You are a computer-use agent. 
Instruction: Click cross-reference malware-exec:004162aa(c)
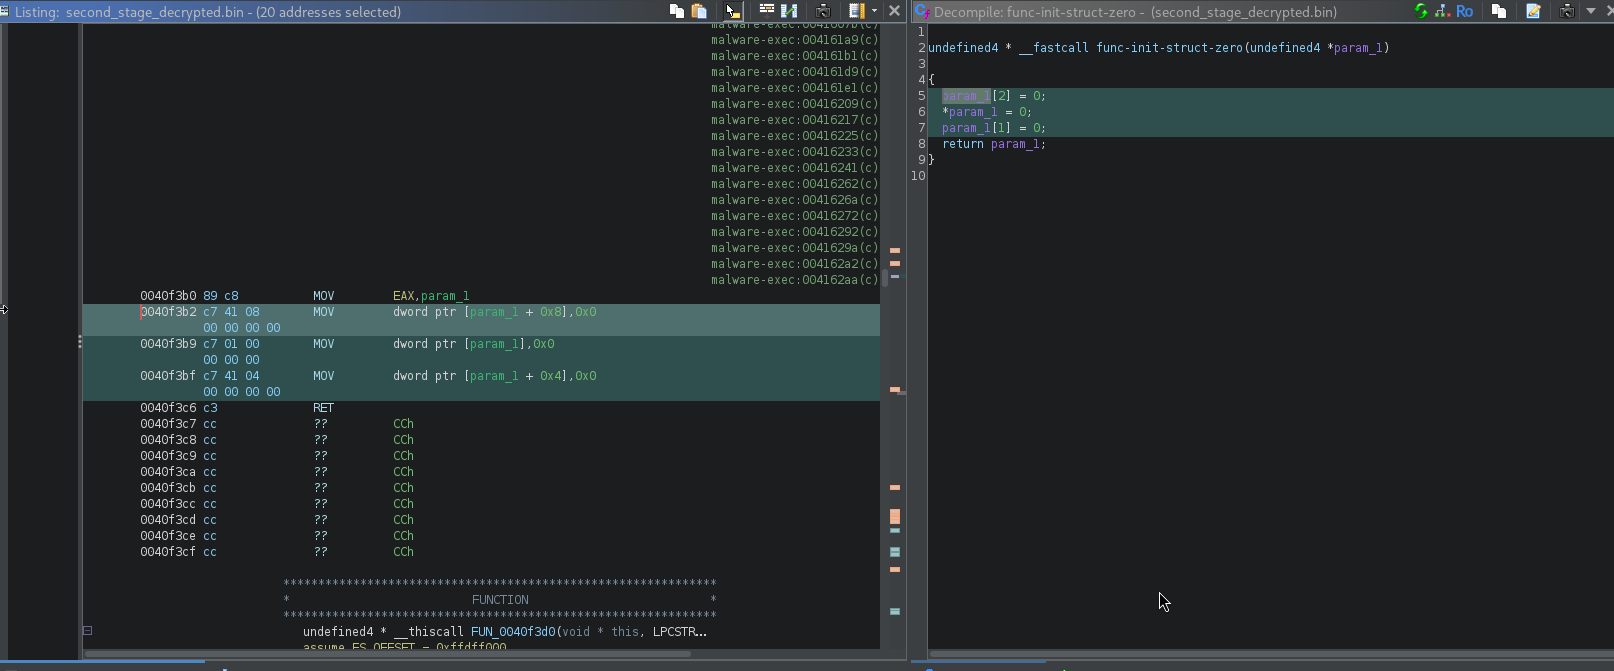click(x=795, y=280)
